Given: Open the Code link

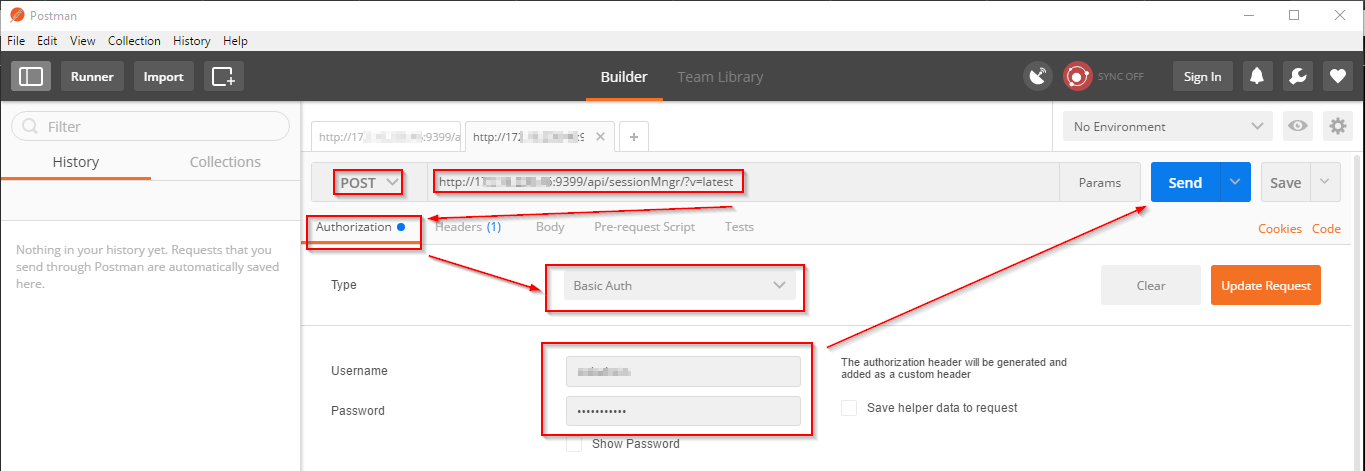Looking at the screenshot, I should 1326,228.
